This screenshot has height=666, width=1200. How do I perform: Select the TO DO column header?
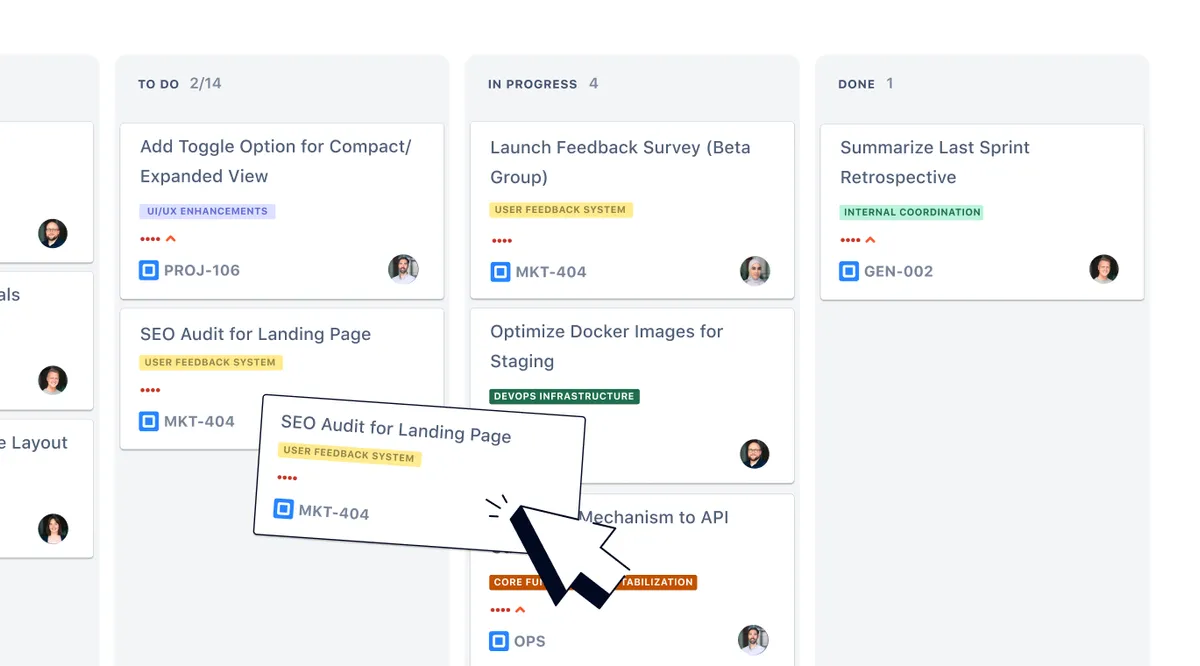click(x=159, y=84)
